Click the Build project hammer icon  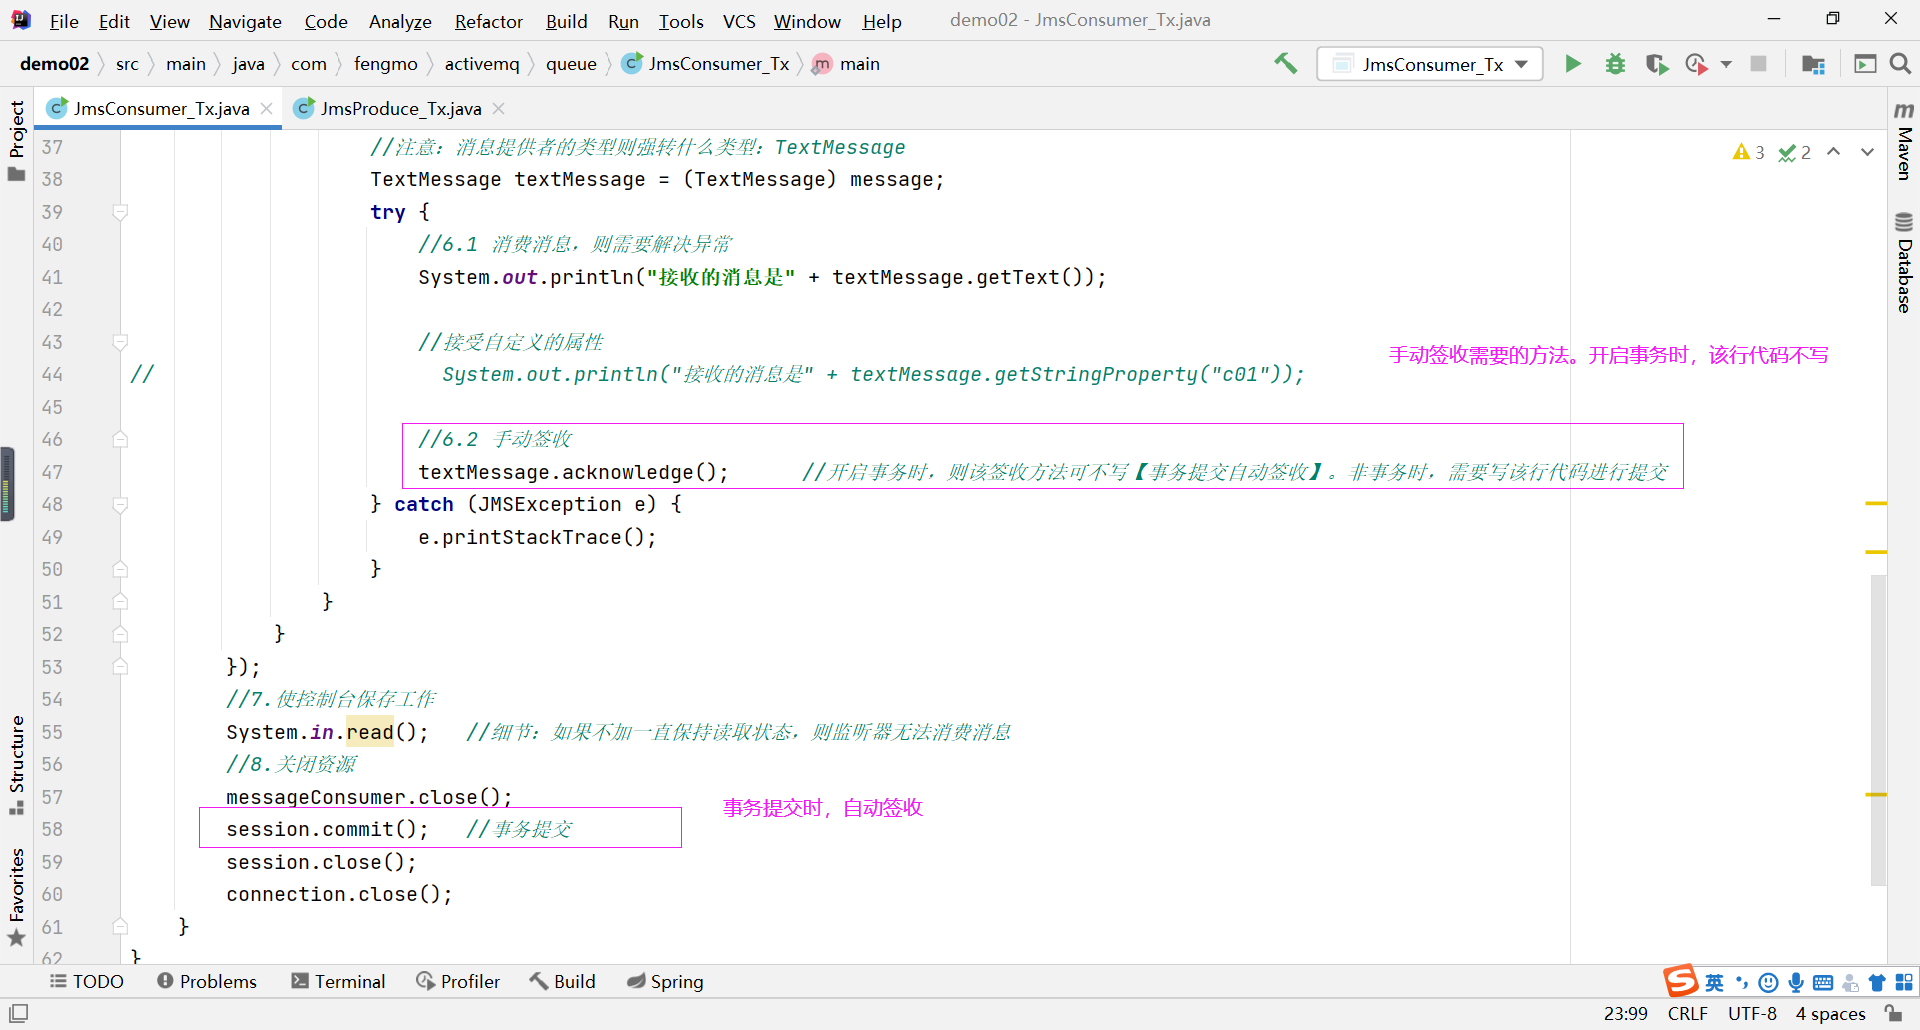1285,64
